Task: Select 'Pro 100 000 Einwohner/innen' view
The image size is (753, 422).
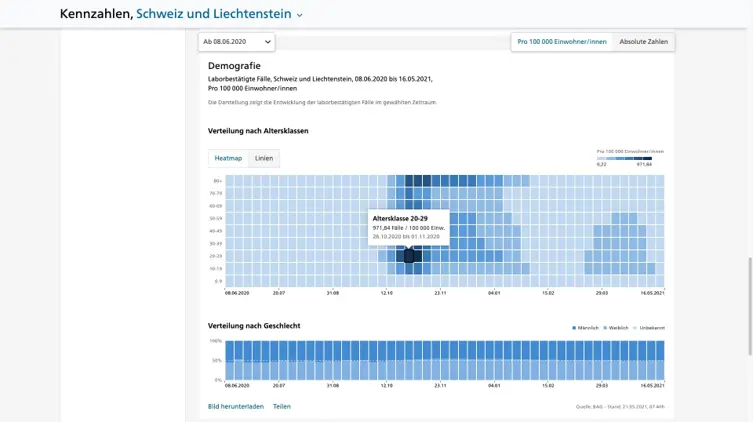Action: (561, 42)
